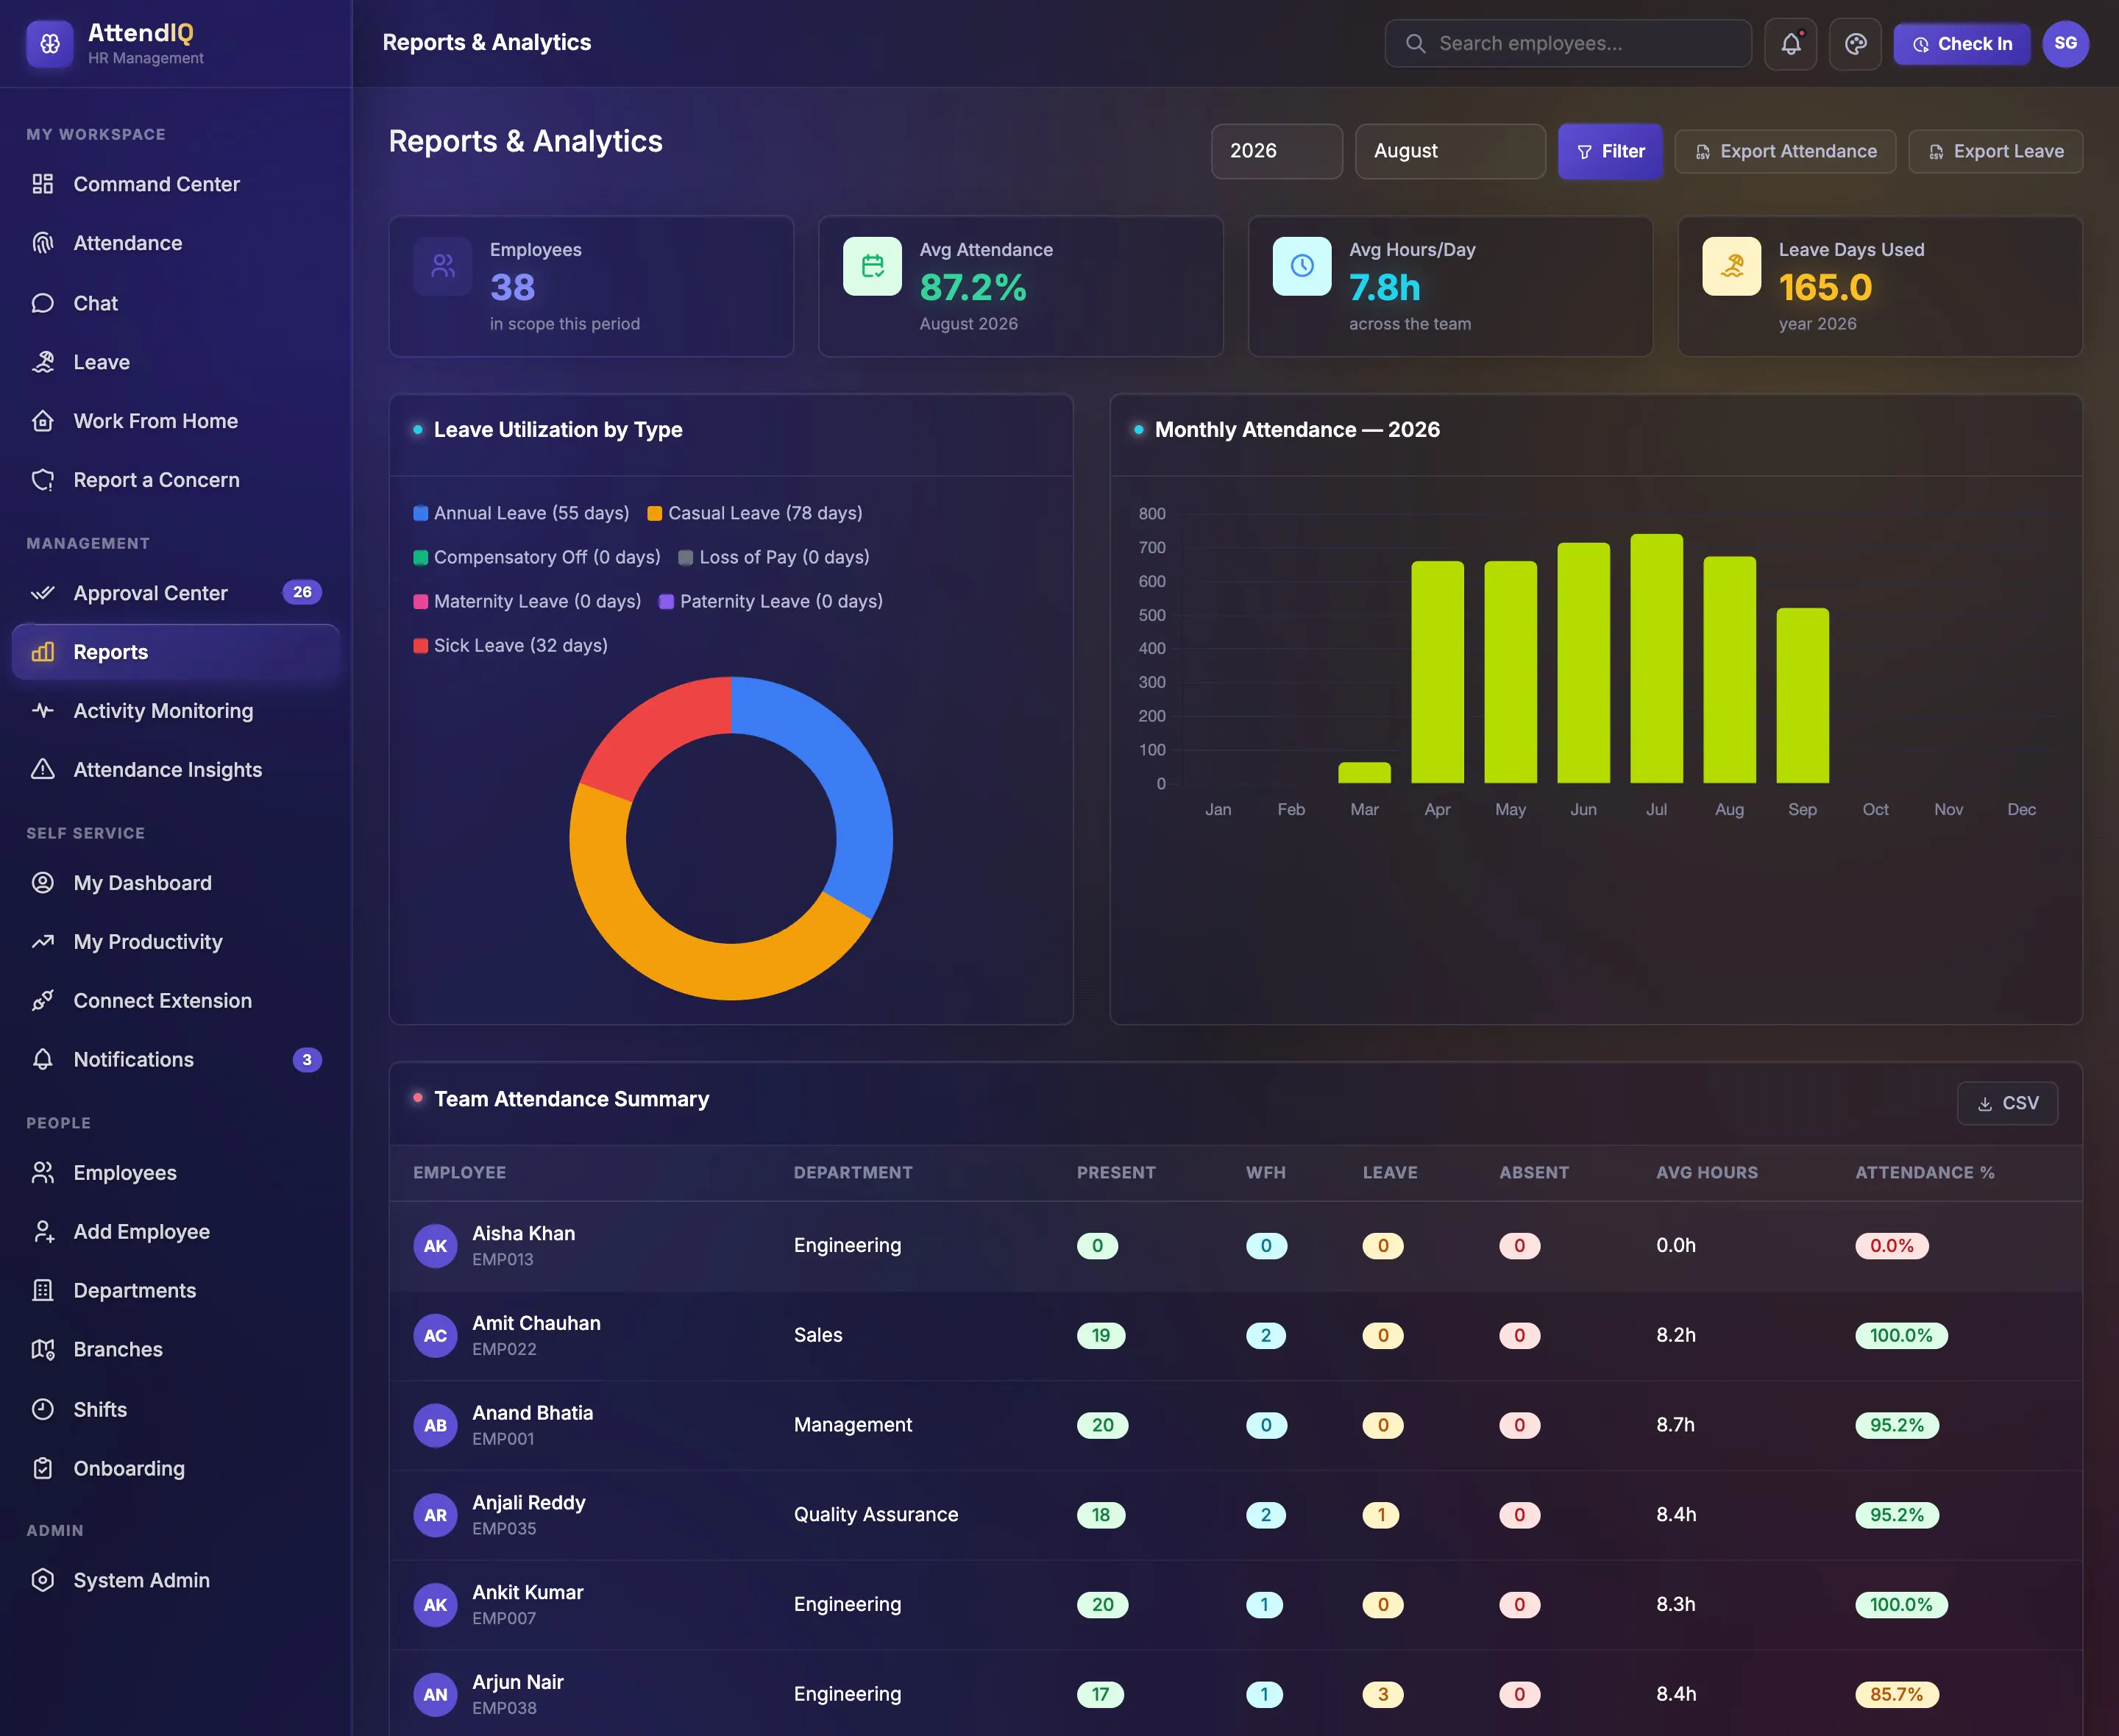Click the AttendIQ logo icon
The height and width of the screenshot is (1736, 2119).
50,44
